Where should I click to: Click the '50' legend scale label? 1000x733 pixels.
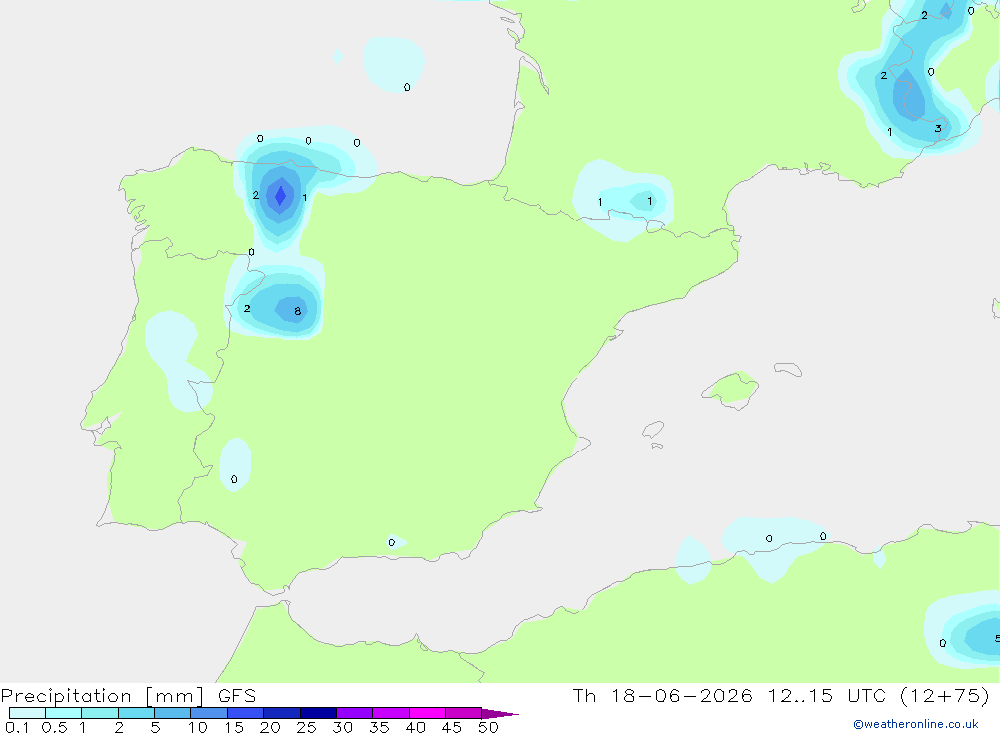point(488,727)
